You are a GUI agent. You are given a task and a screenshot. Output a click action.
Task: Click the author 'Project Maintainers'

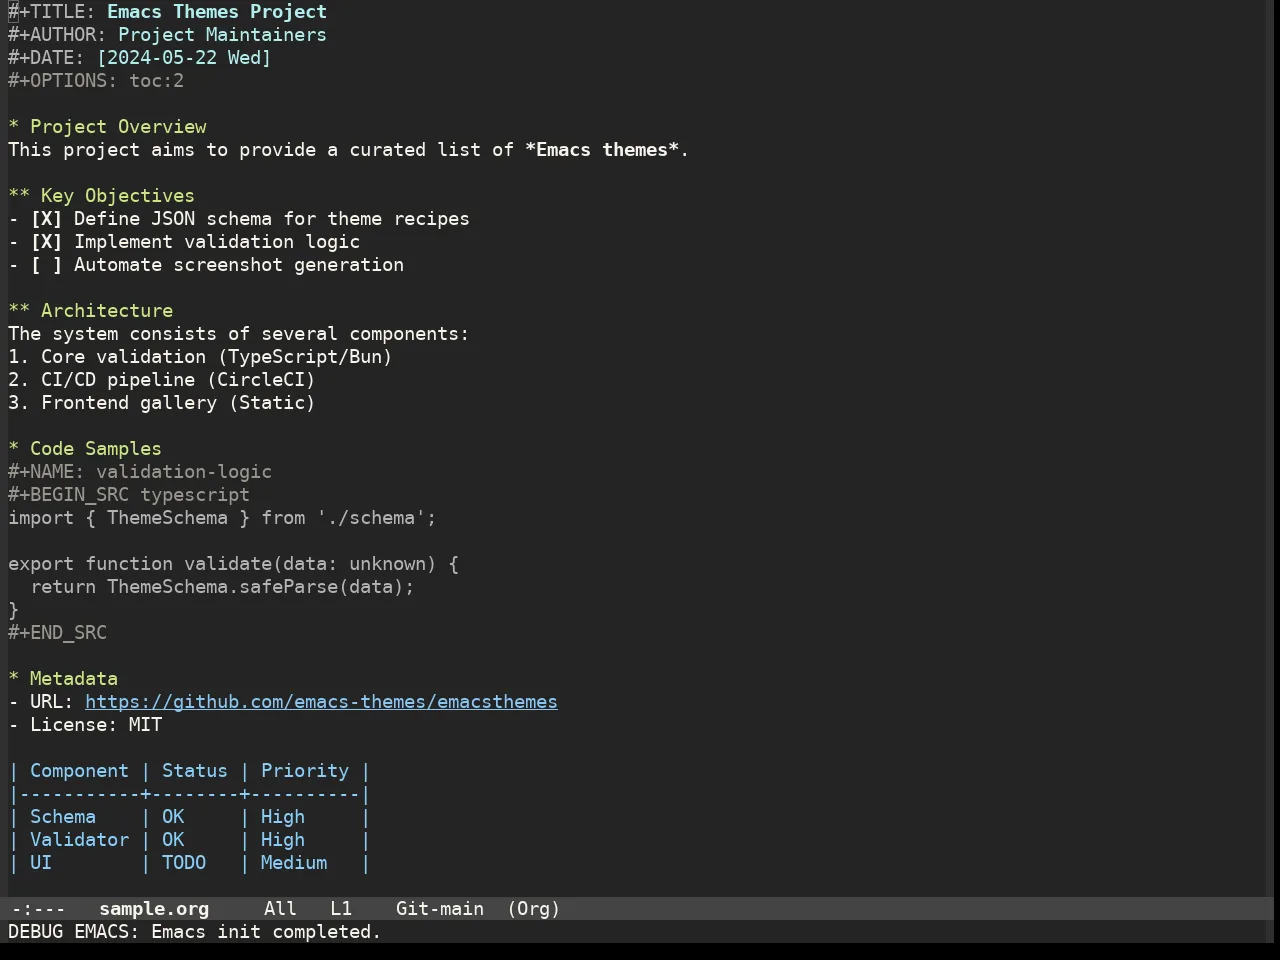click(x=222, y=35)
